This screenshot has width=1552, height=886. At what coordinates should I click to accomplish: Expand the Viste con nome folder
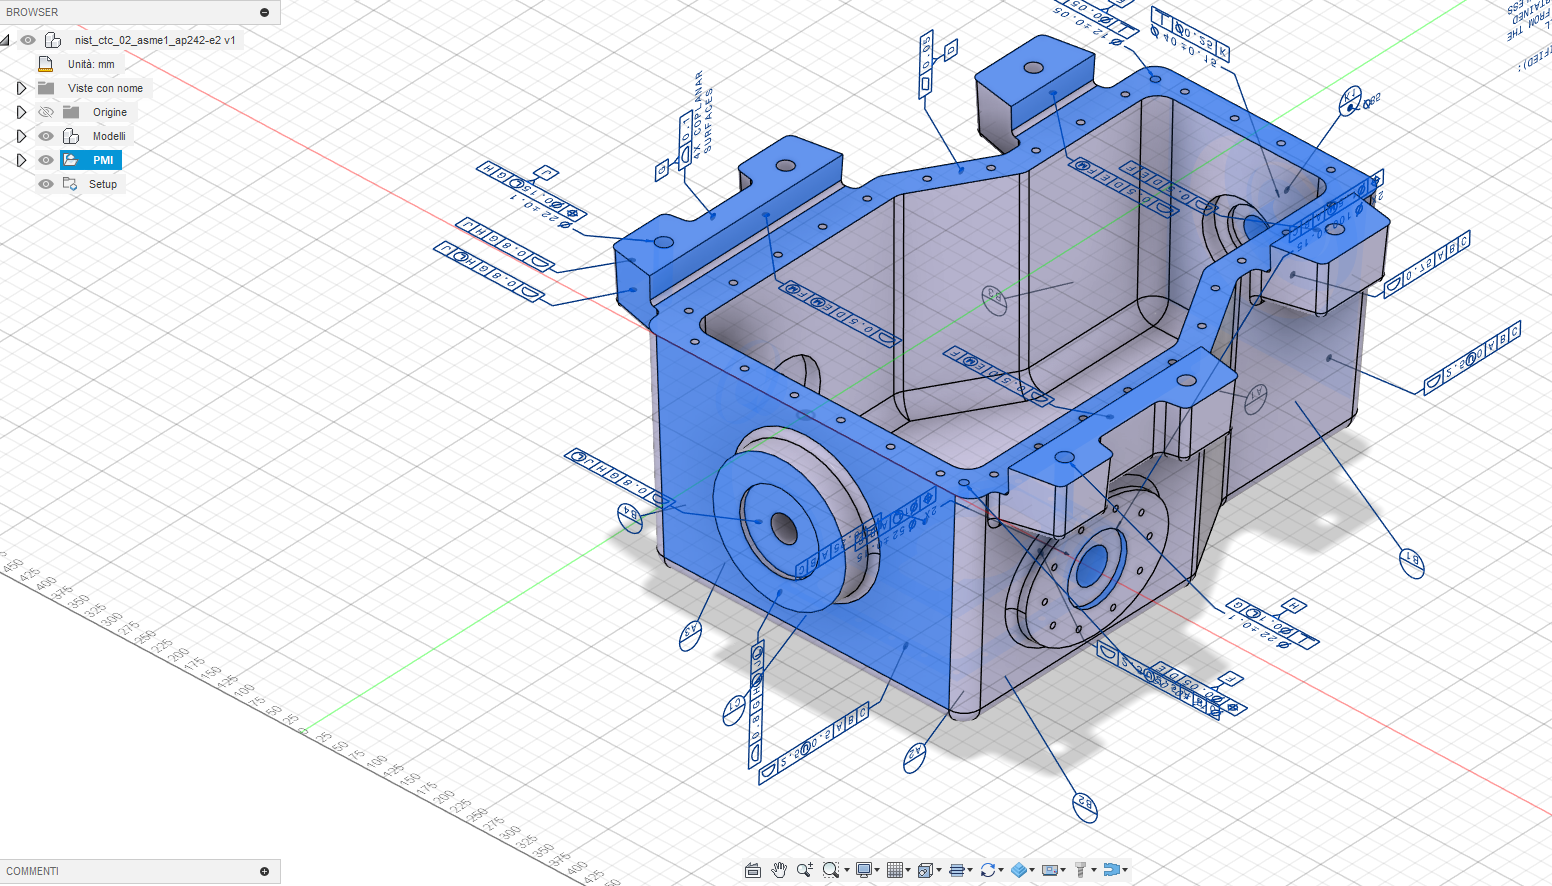(21, 88)
